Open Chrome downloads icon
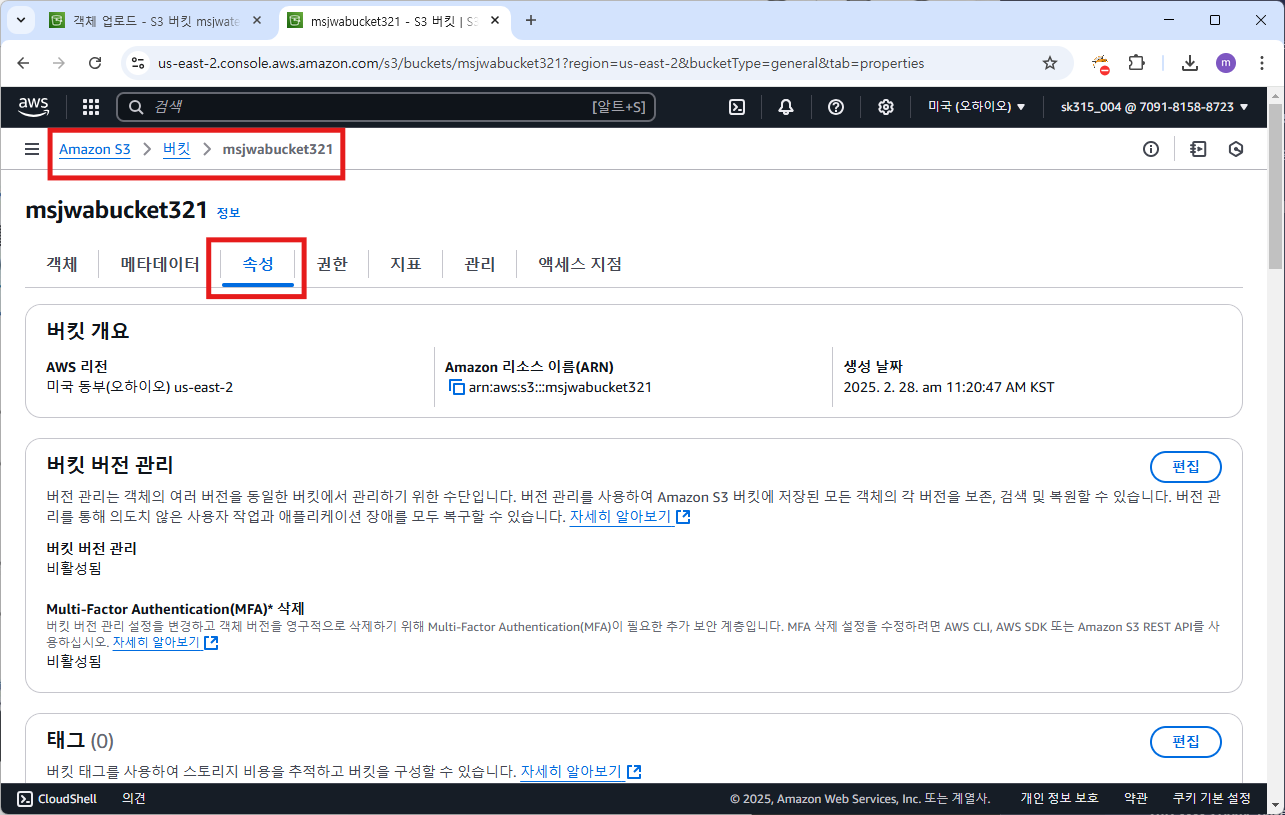 pos(1190,63)
